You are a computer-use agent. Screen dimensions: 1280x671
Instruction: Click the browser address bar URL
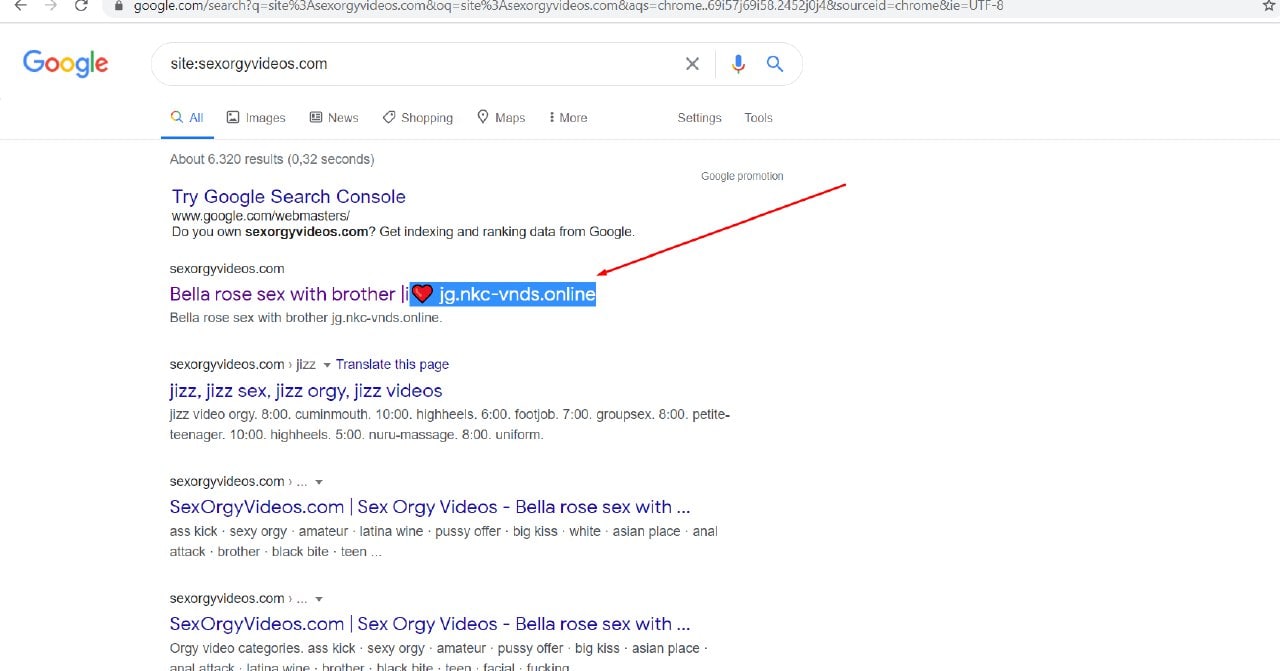pyautogui.click(x=568, y=6)
